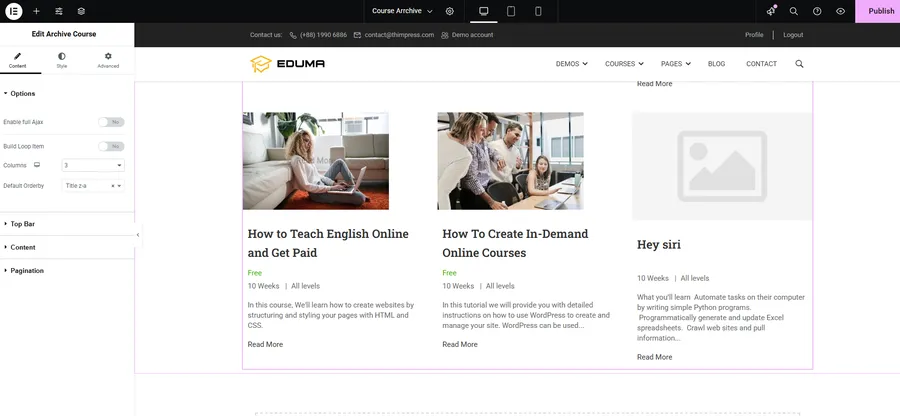This screenshot has width=900, height=416.
Task: Click the Hey siri placeholder thumbnail
Action: 721,165
